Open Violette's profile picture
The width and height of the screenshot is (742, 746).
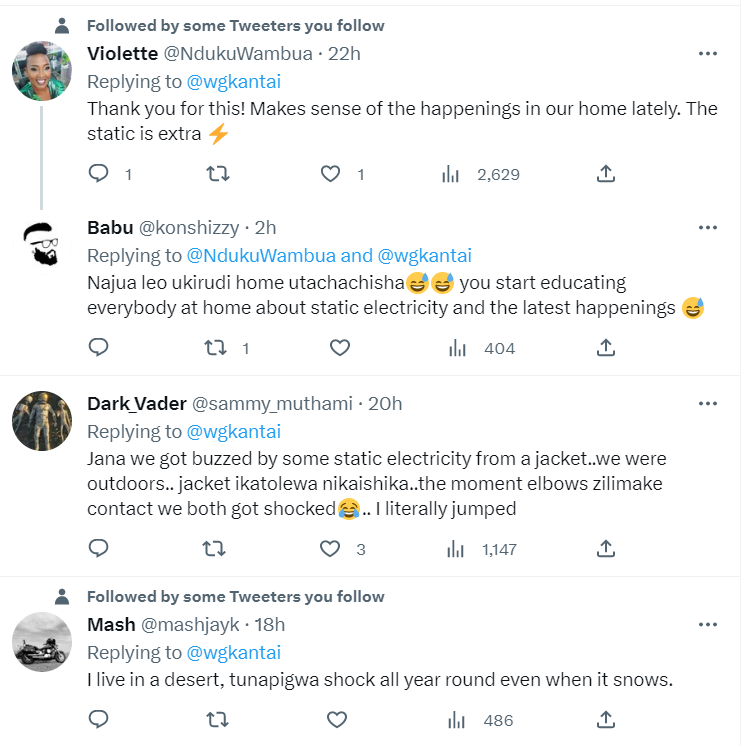tap(42, 71)
